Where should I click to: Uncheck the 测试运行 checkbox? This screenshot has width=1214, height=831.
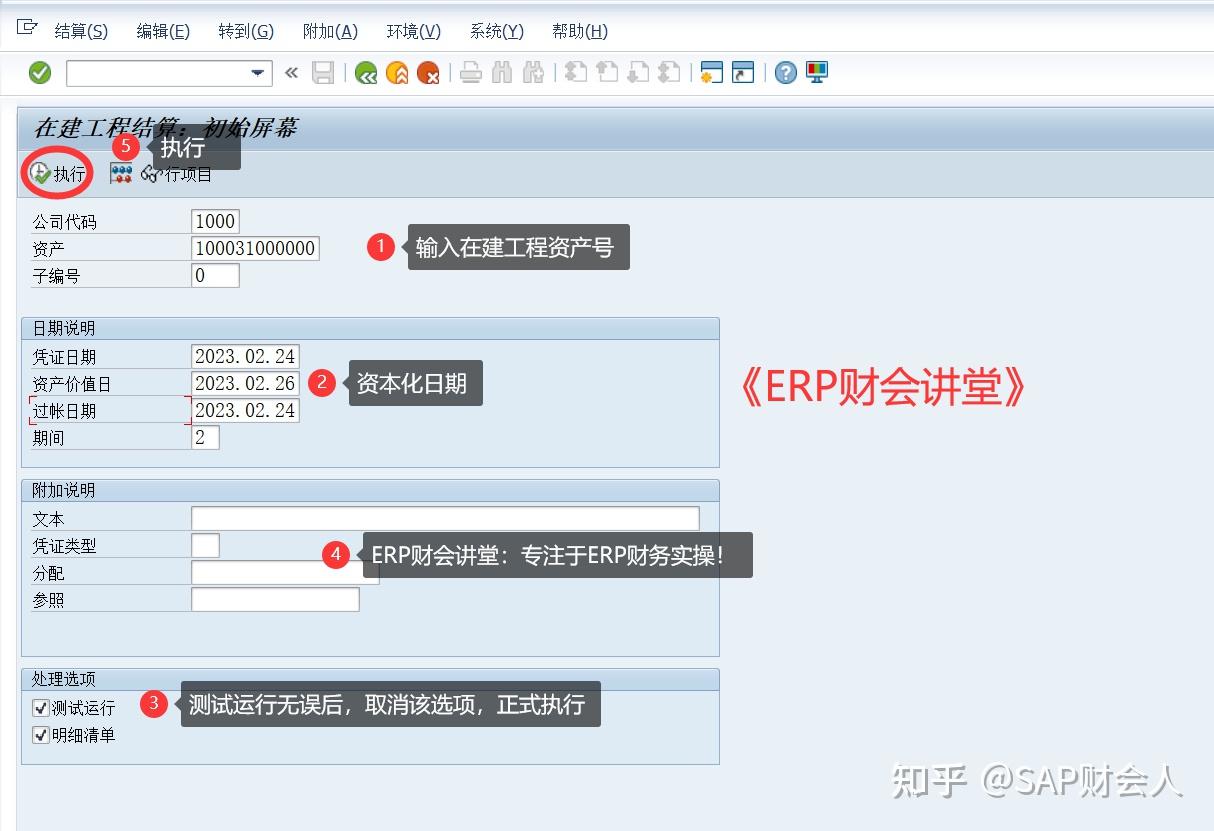pos(40,707)
